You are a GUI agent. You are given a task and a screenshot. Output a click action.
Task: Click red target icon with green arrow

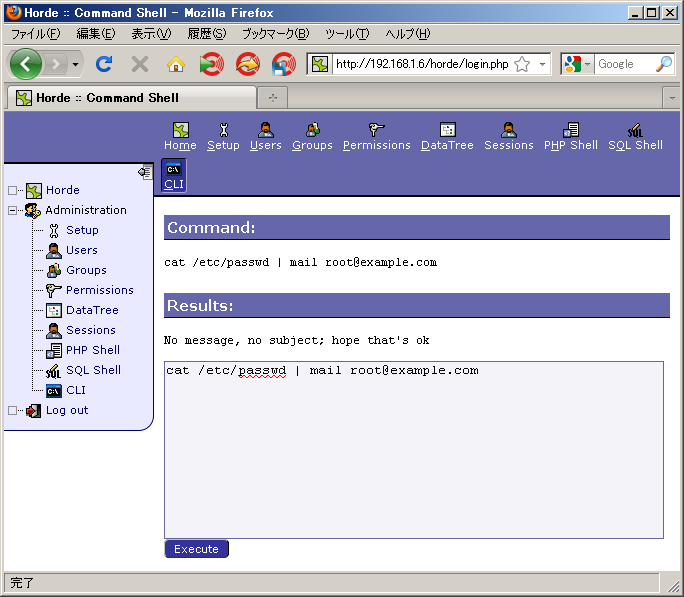212,65
